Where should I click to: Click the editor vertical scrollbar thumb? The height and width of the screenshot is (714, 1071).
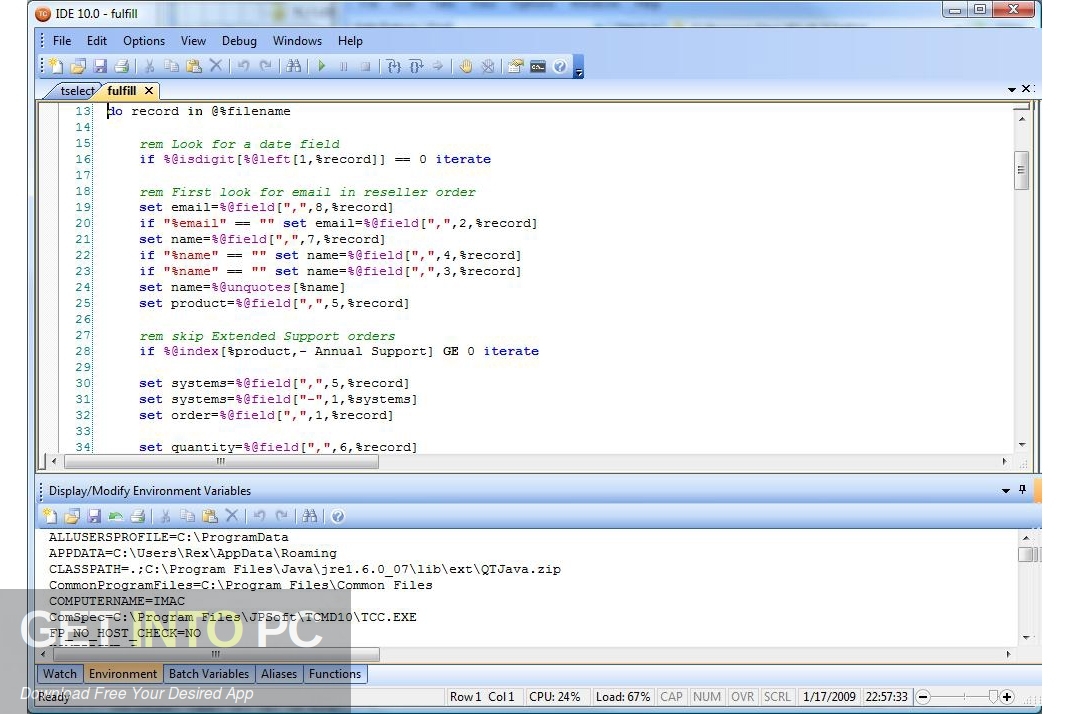1021,170
